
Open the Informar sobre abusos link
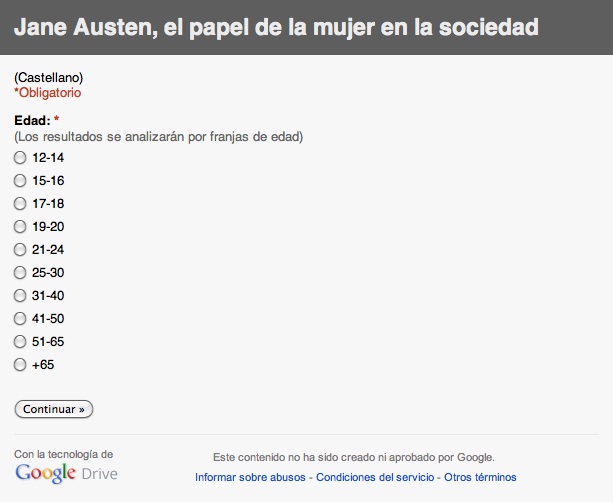coord(251,477)
